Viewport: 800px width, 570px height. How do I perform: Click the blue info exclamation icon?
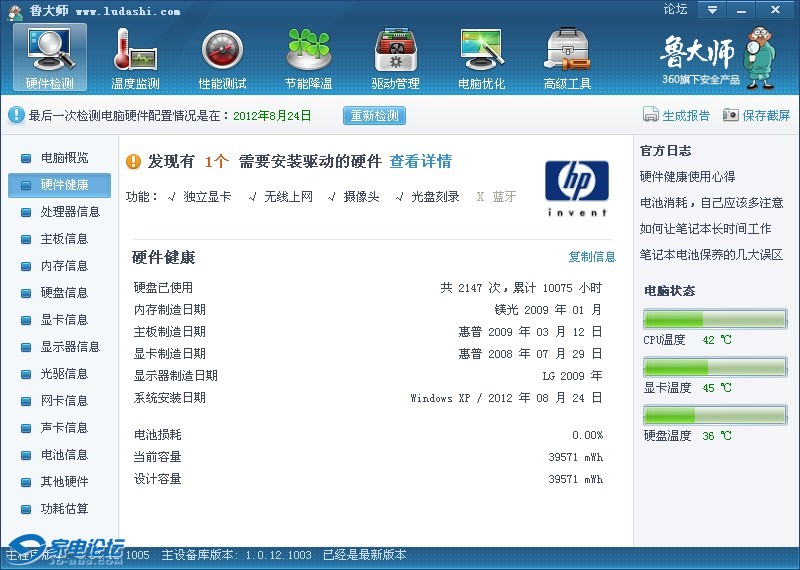coord(16,115)
